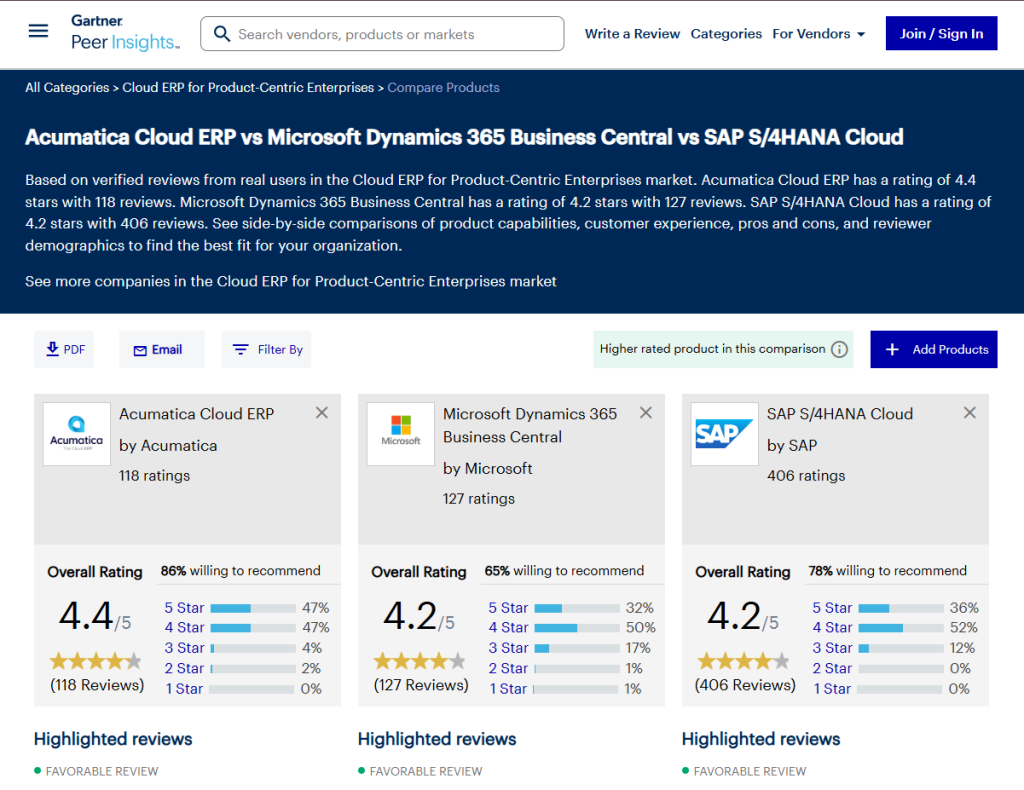This screenshot has width=1024, height=790.
Task: Remove Acumatica Cloud ERP from comparison
Action: coord(322,413)
